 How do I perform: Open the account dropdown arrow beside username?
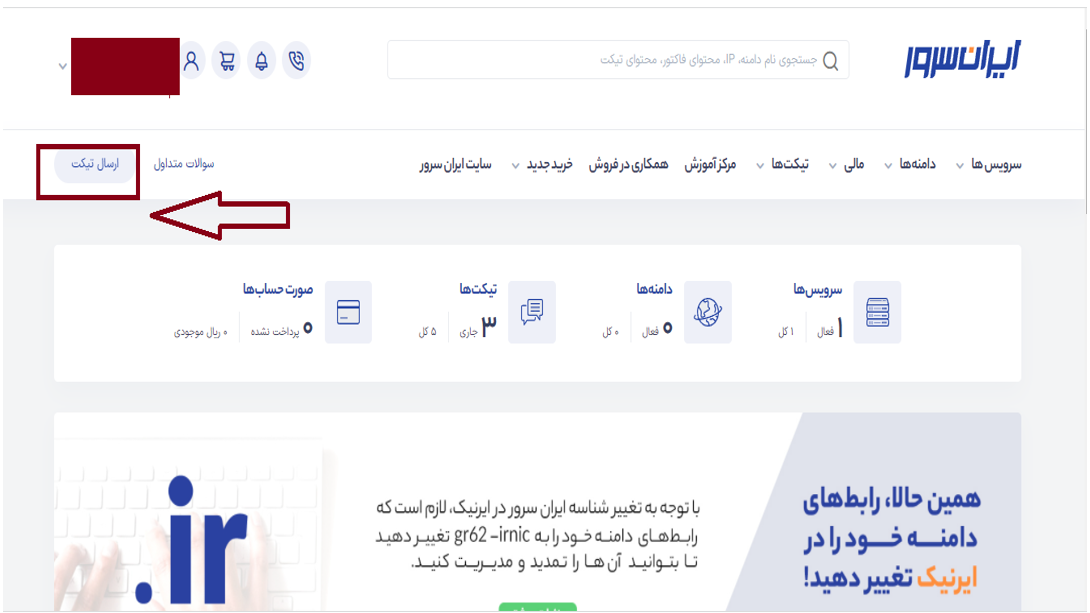[x=62, y=66]
